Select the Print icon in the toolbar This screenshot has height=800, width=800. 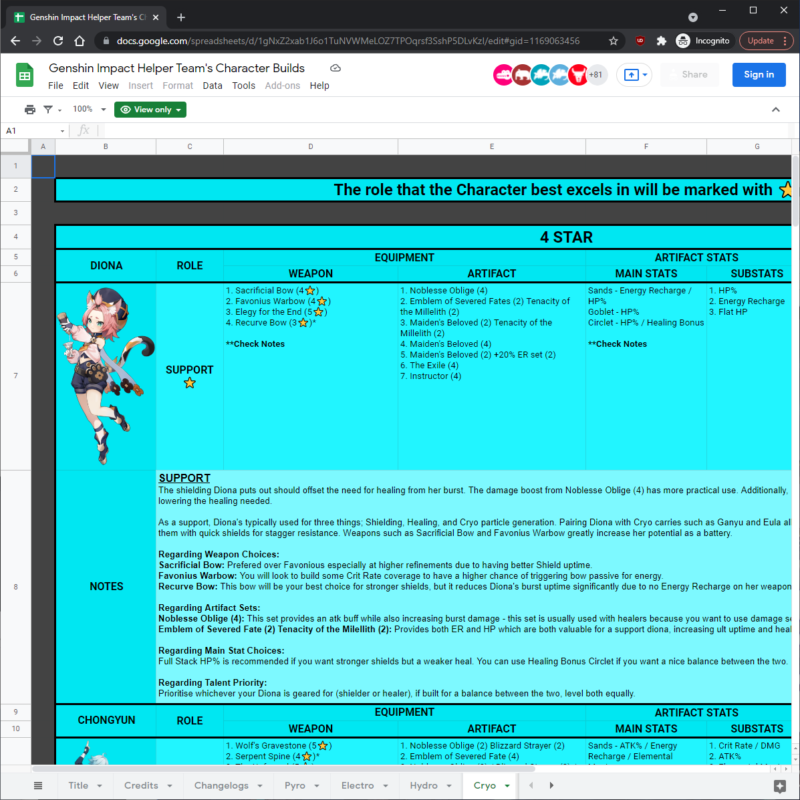point(29,110)
